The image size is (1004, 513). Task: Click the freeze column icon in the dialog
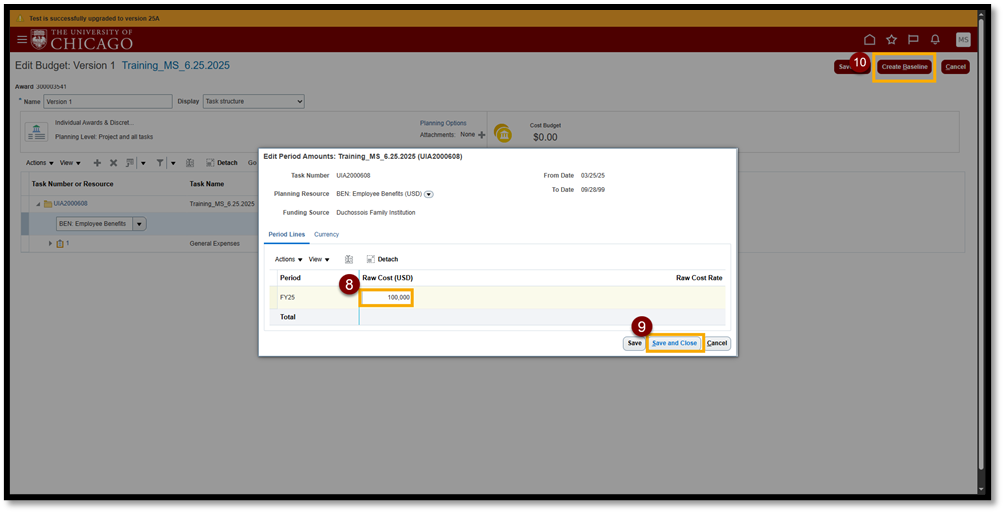point(349,259)
